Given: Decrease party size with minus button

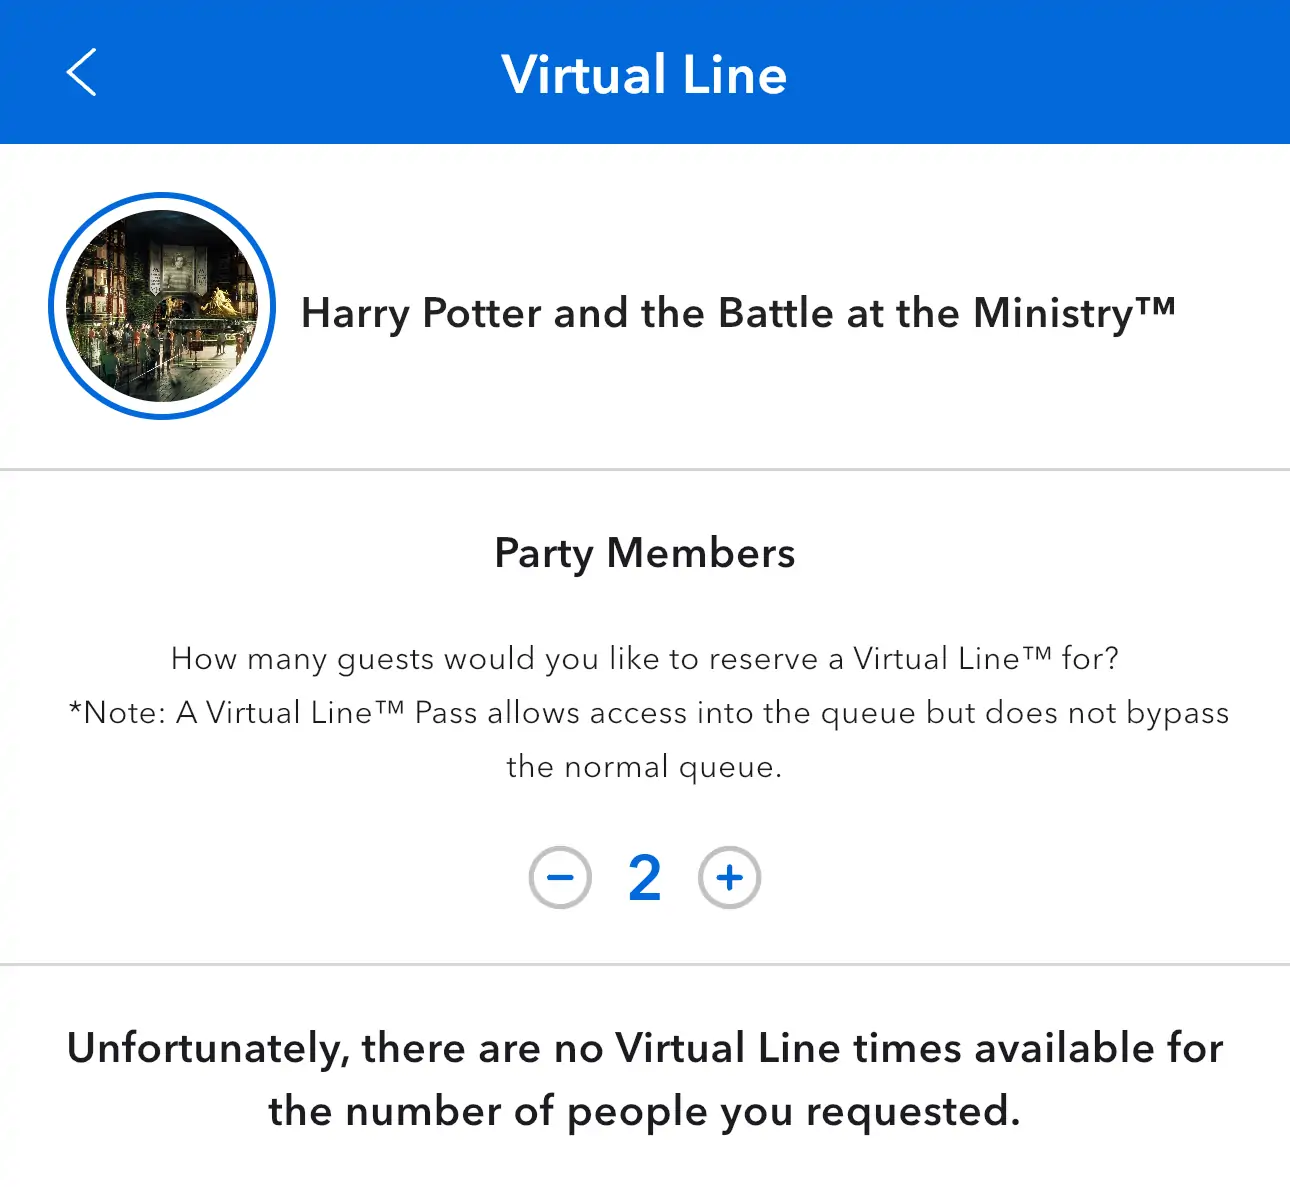Looking at the screenshot, I should point(560,878).
